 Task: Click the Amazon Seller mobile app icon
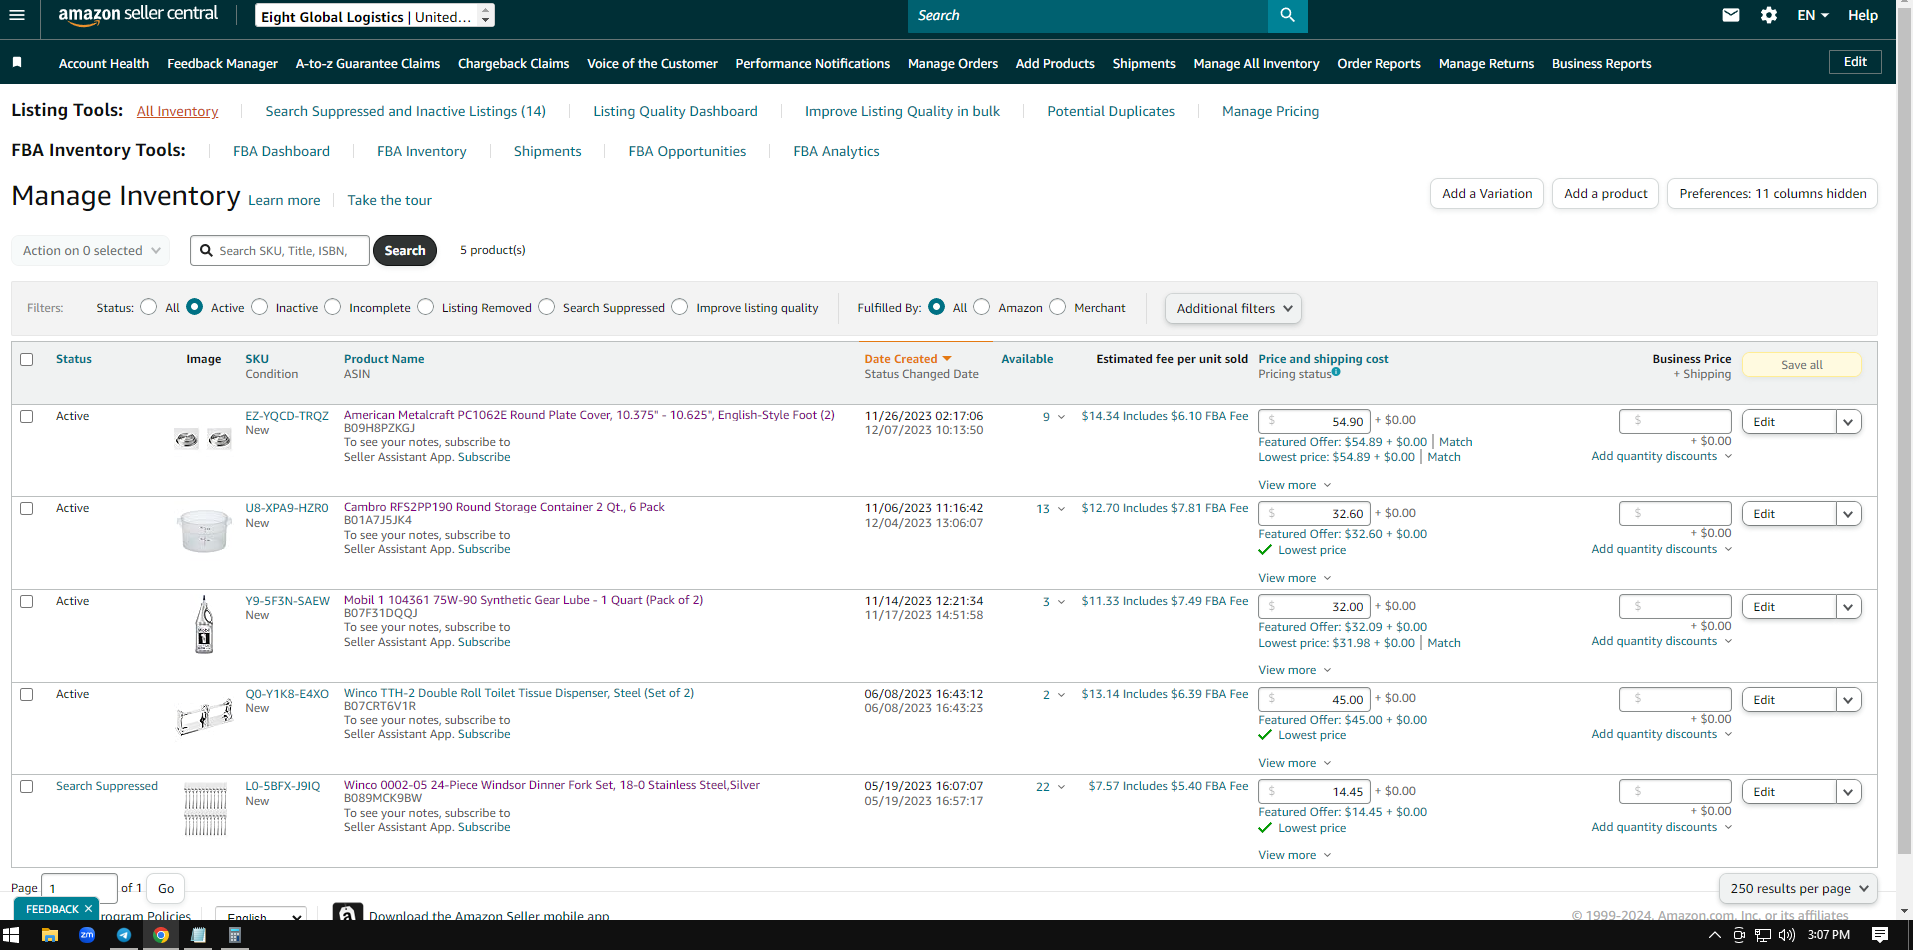[347, 914]
